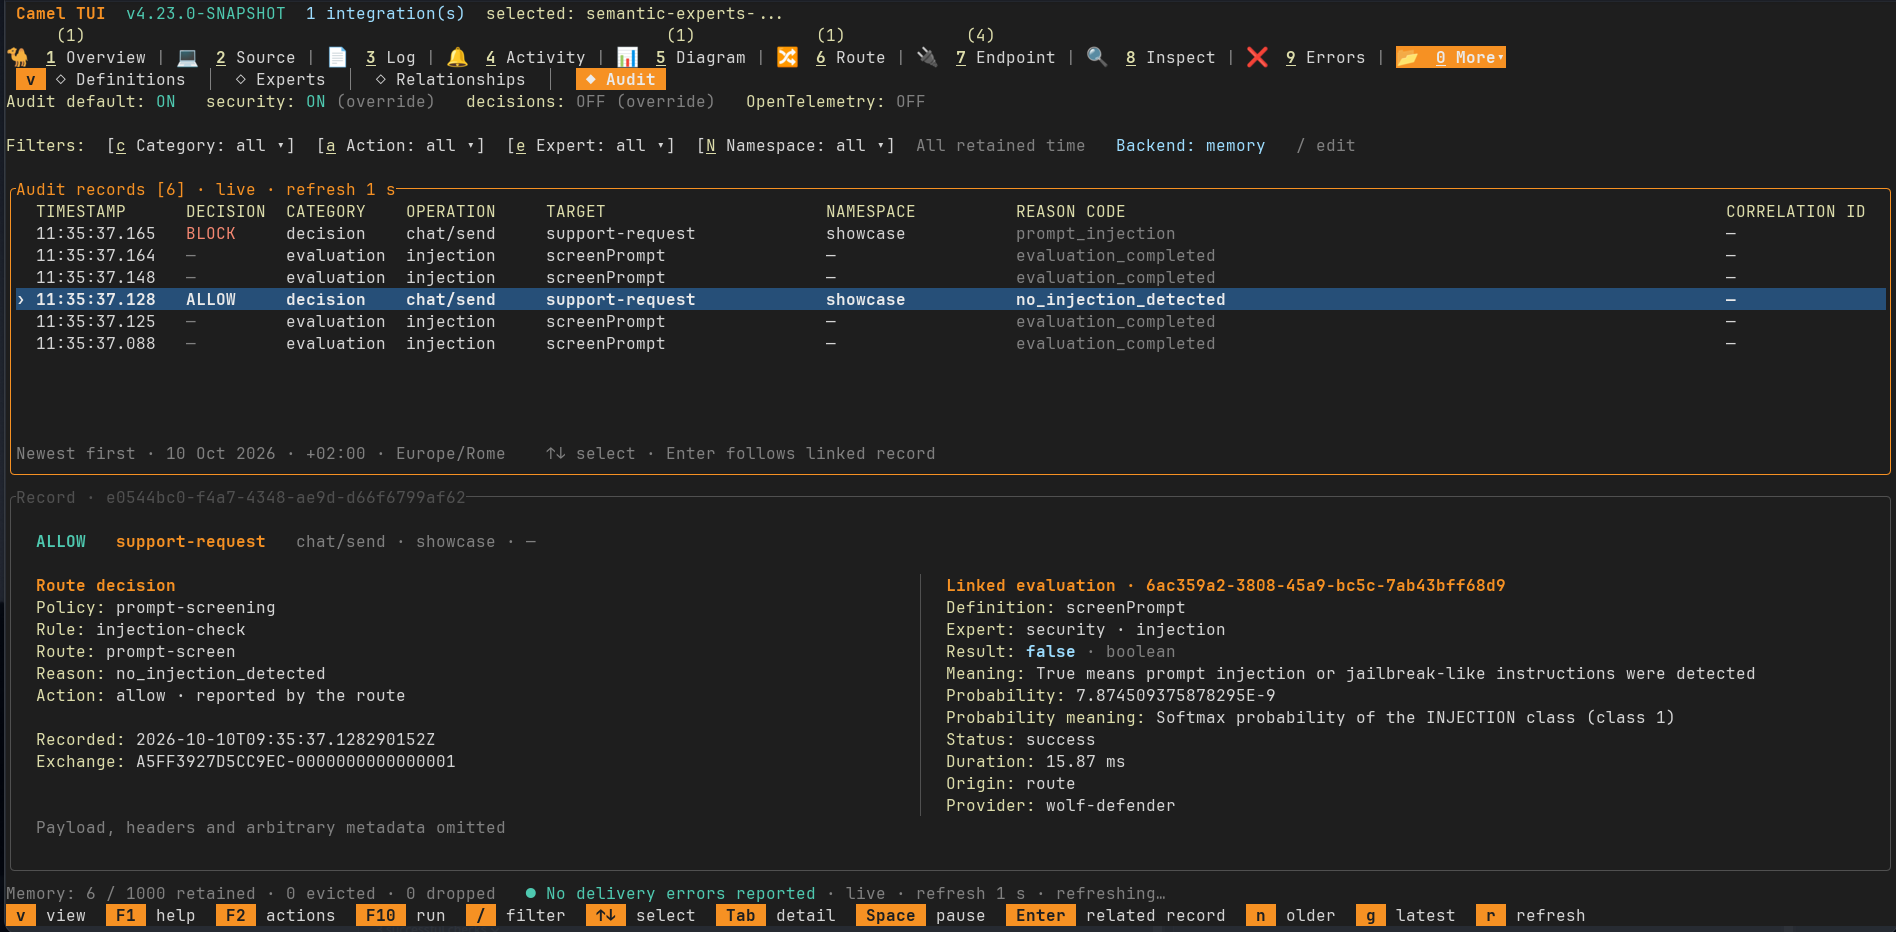Click the false result value

(1051, 651)
